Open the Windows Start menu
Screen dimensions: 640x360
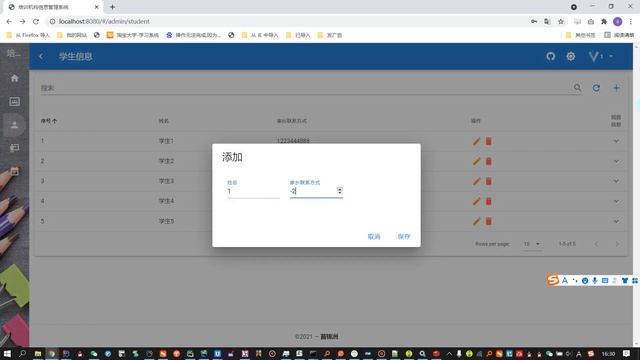[x=7, y=353]
